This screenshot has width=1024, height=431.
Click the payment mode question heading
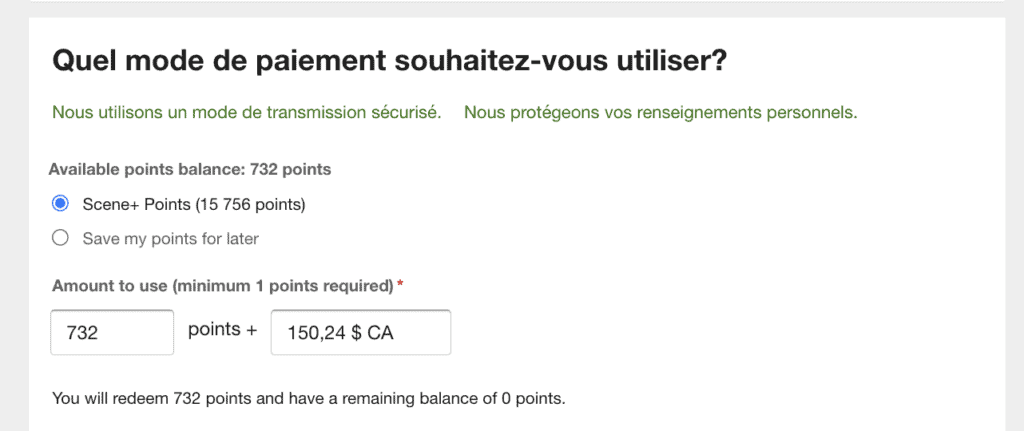point(389,62)
